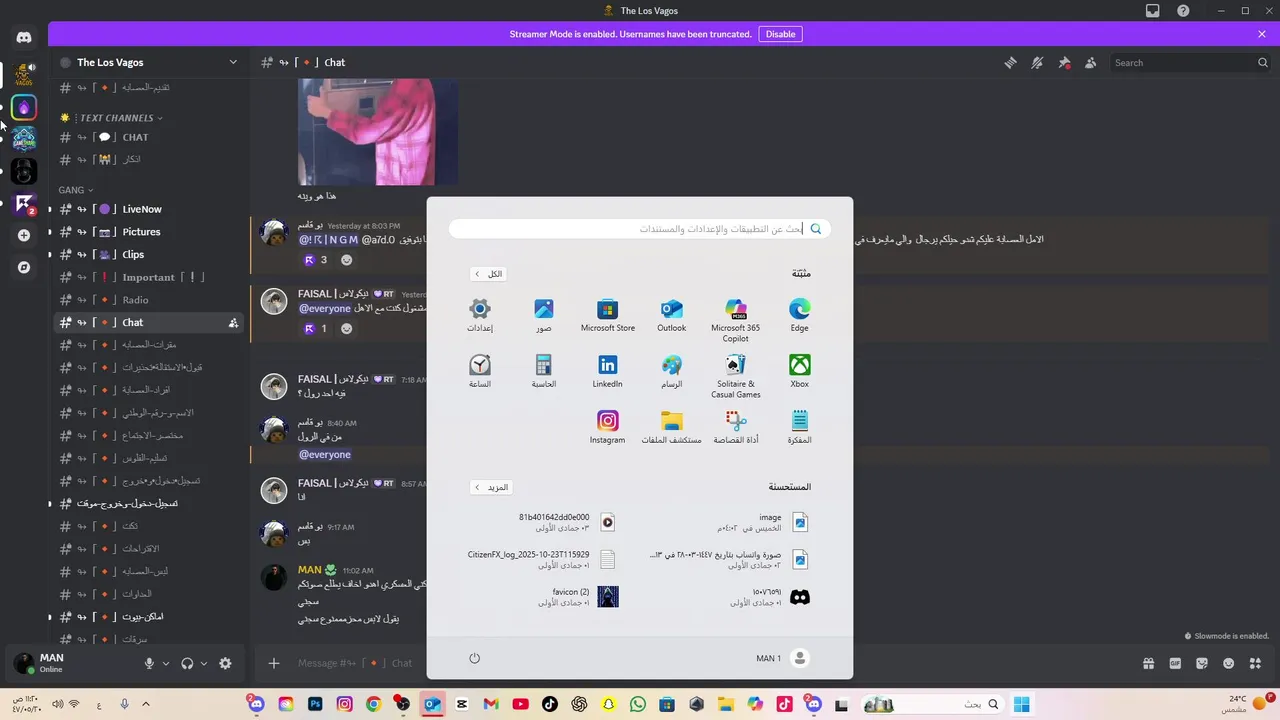1280x720 pixels.
Task: Open the Pictures channel
Action: [x=148, y=232]
